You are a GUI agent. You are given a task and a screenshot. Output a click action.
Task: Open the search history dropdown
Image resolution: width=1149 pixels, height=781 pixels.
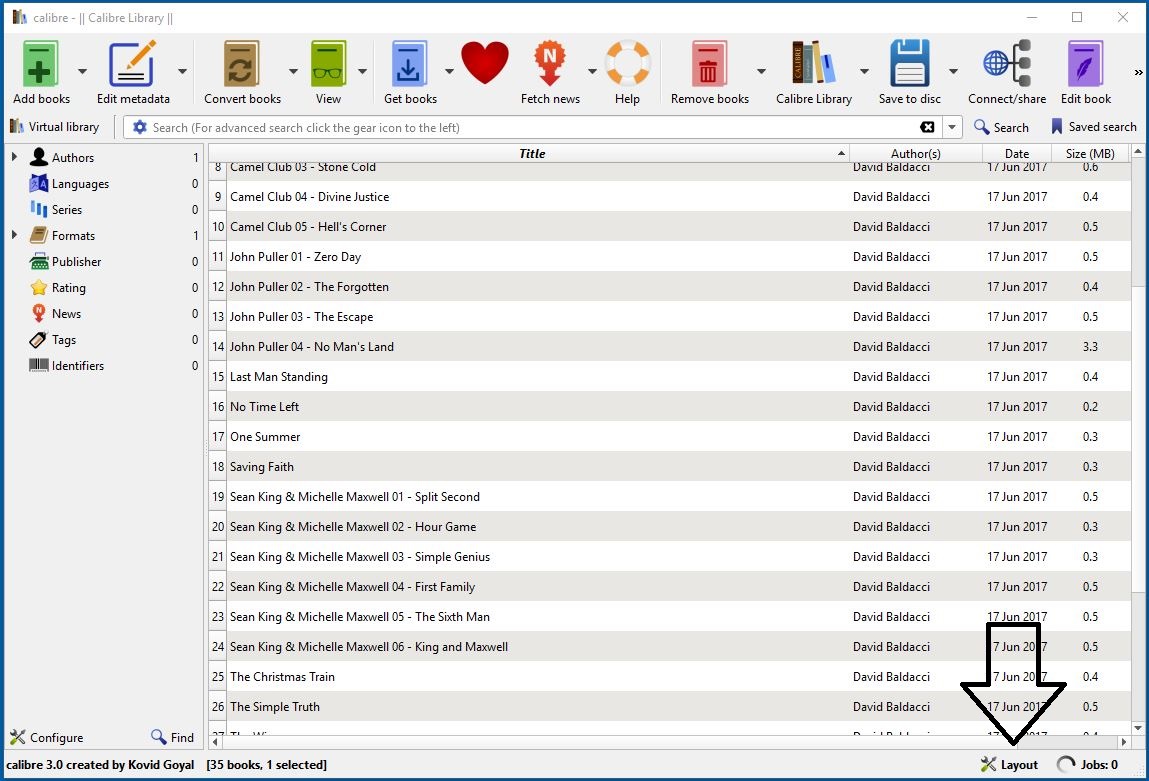click(x=951, y=127)
